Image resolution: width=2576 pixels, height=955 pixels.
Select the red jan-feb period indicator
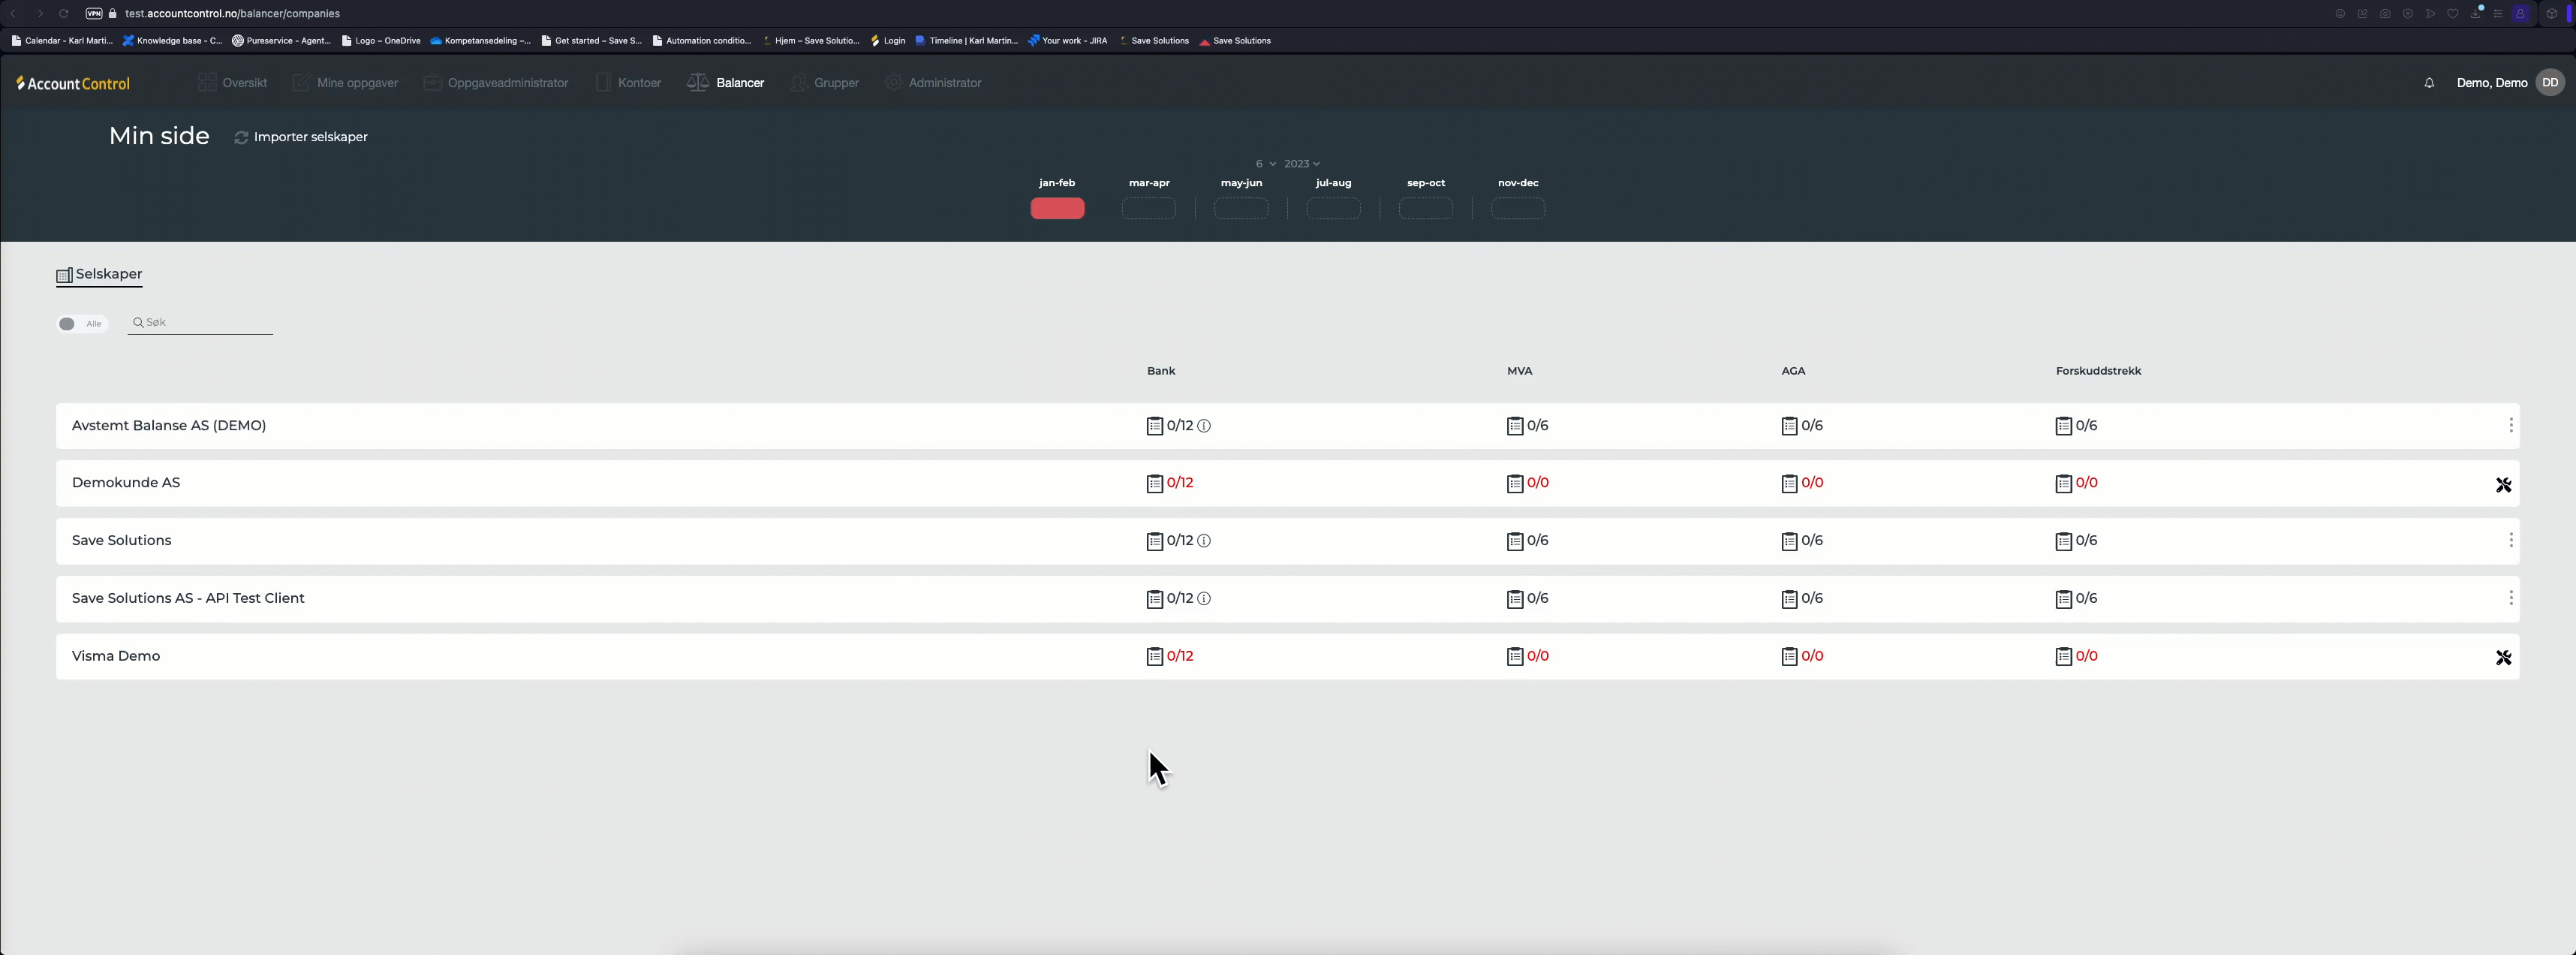(x=1057, y=208)
